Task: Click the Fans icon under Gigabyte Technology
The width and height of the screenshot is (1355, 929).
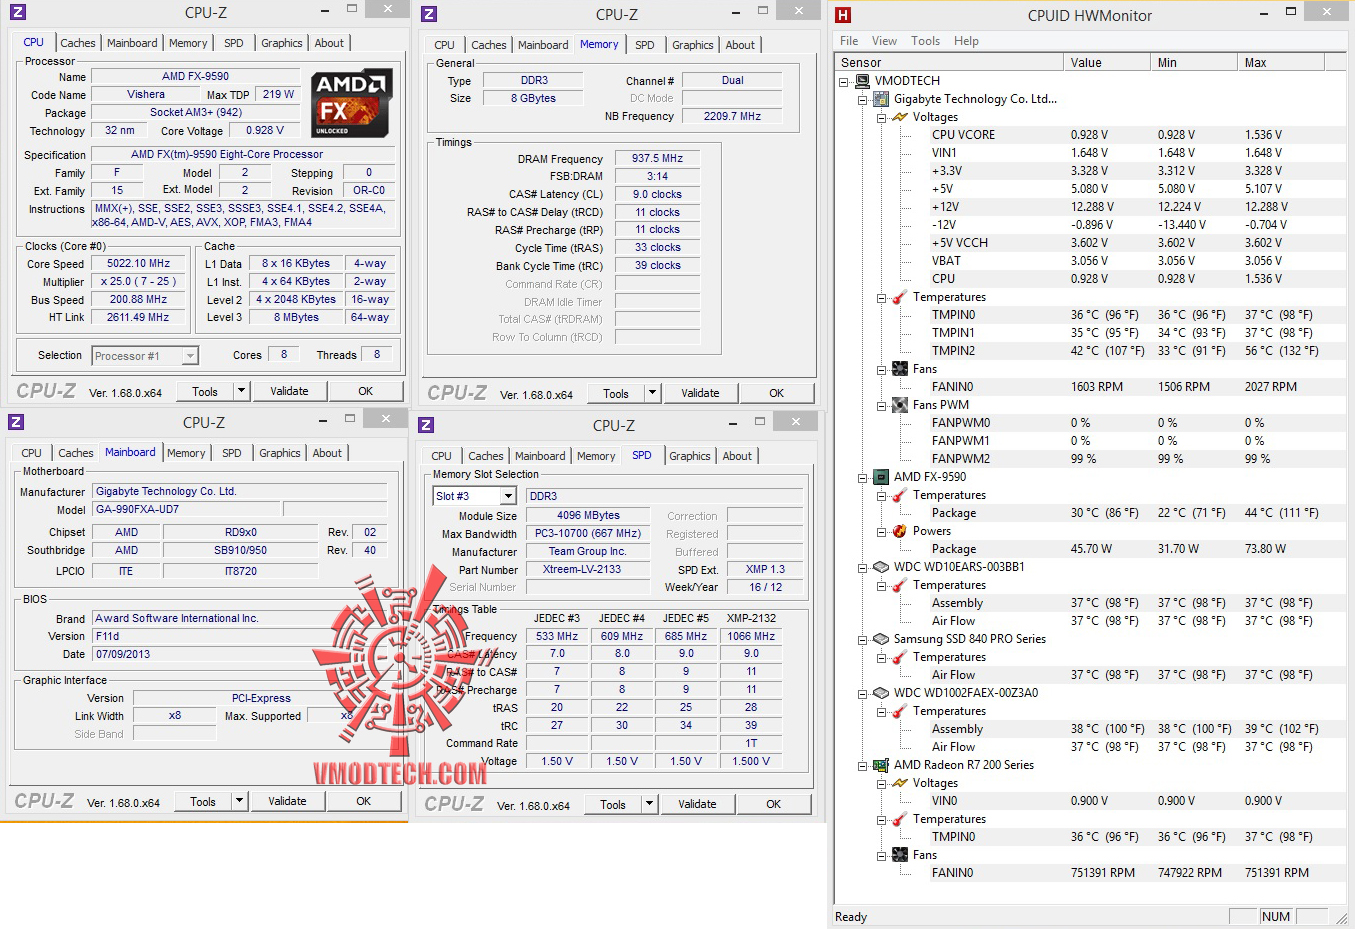Action: tap(900, 369)
